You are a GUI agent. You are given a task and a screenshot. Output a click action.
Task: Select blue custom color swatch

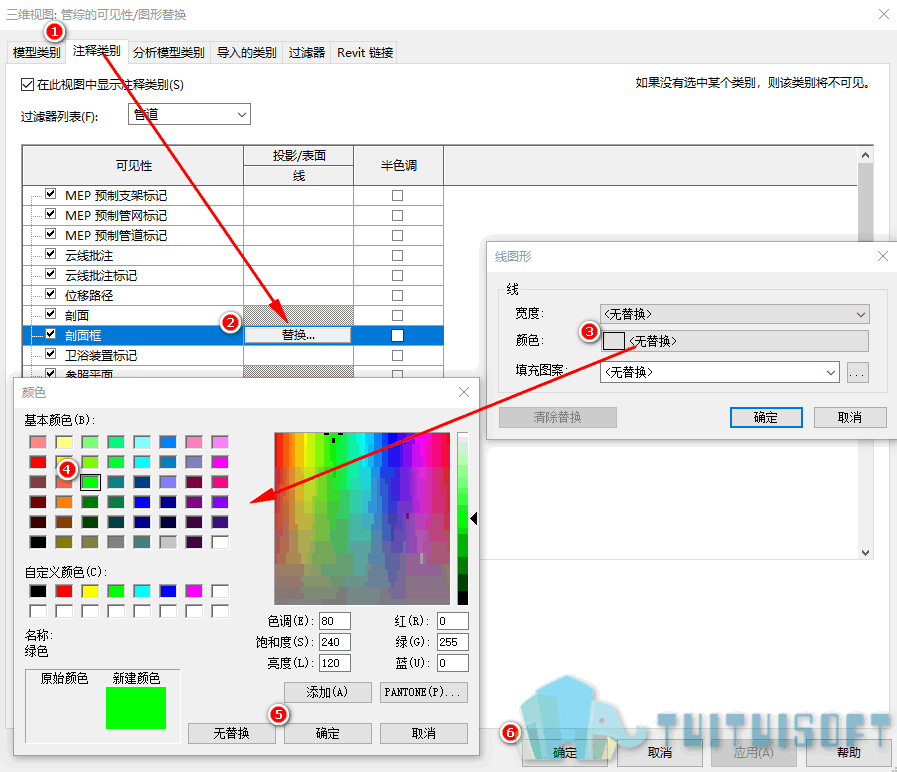[168, 591]
